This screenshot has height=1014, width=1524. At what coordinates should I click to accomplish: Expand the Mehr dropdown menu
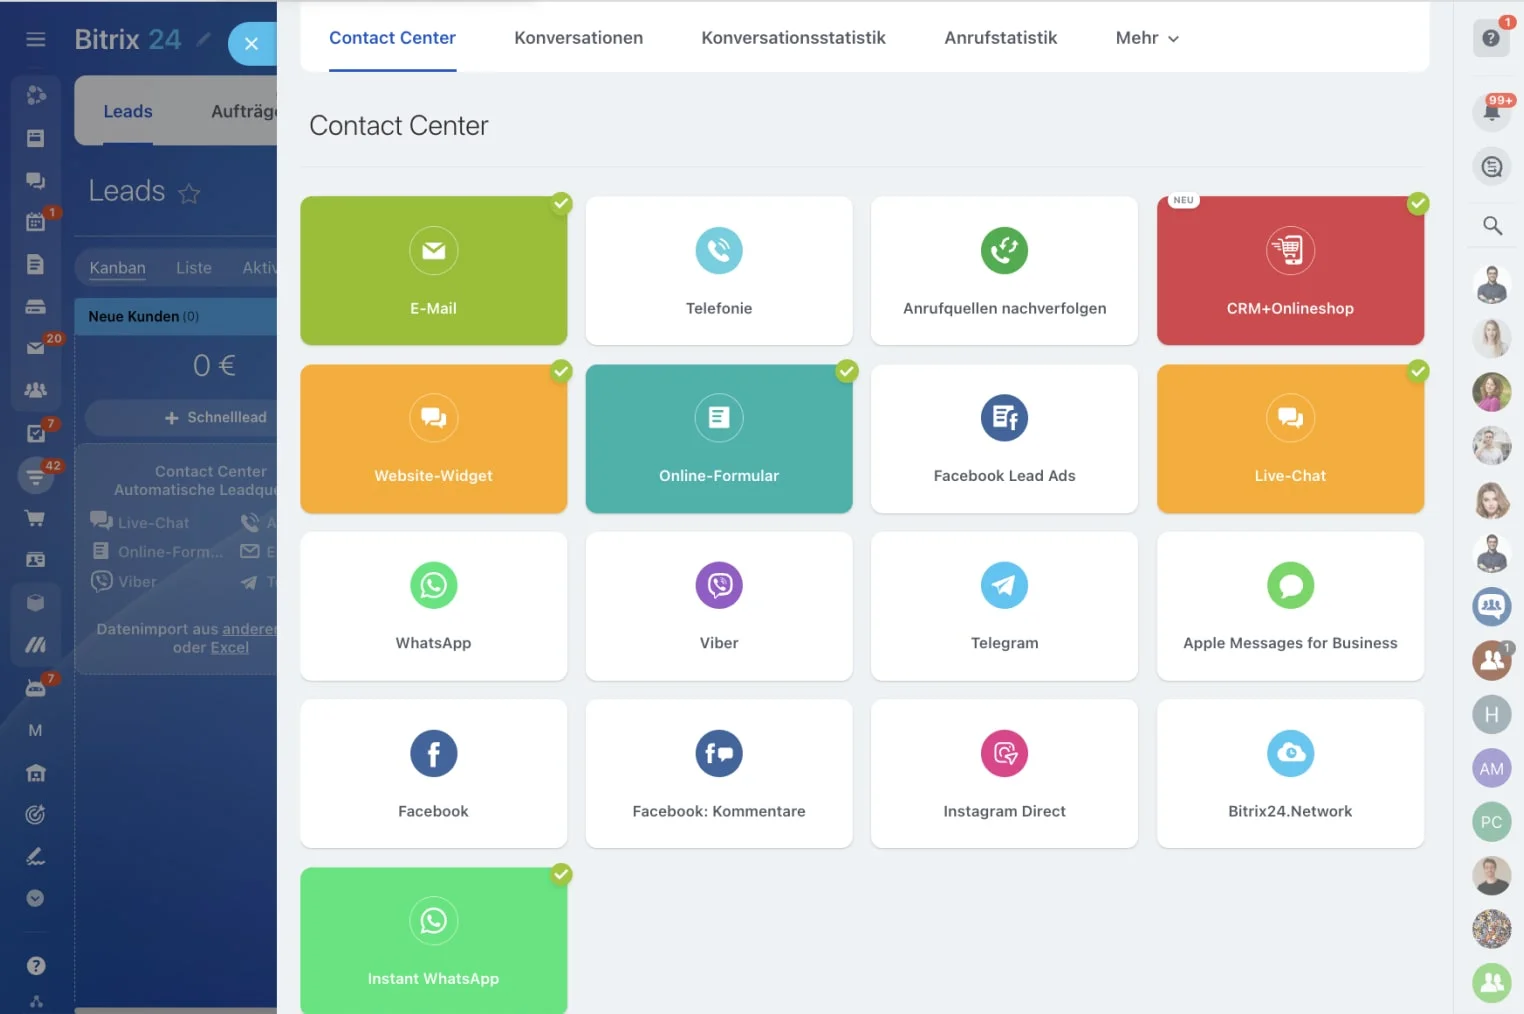[1147, 38]
